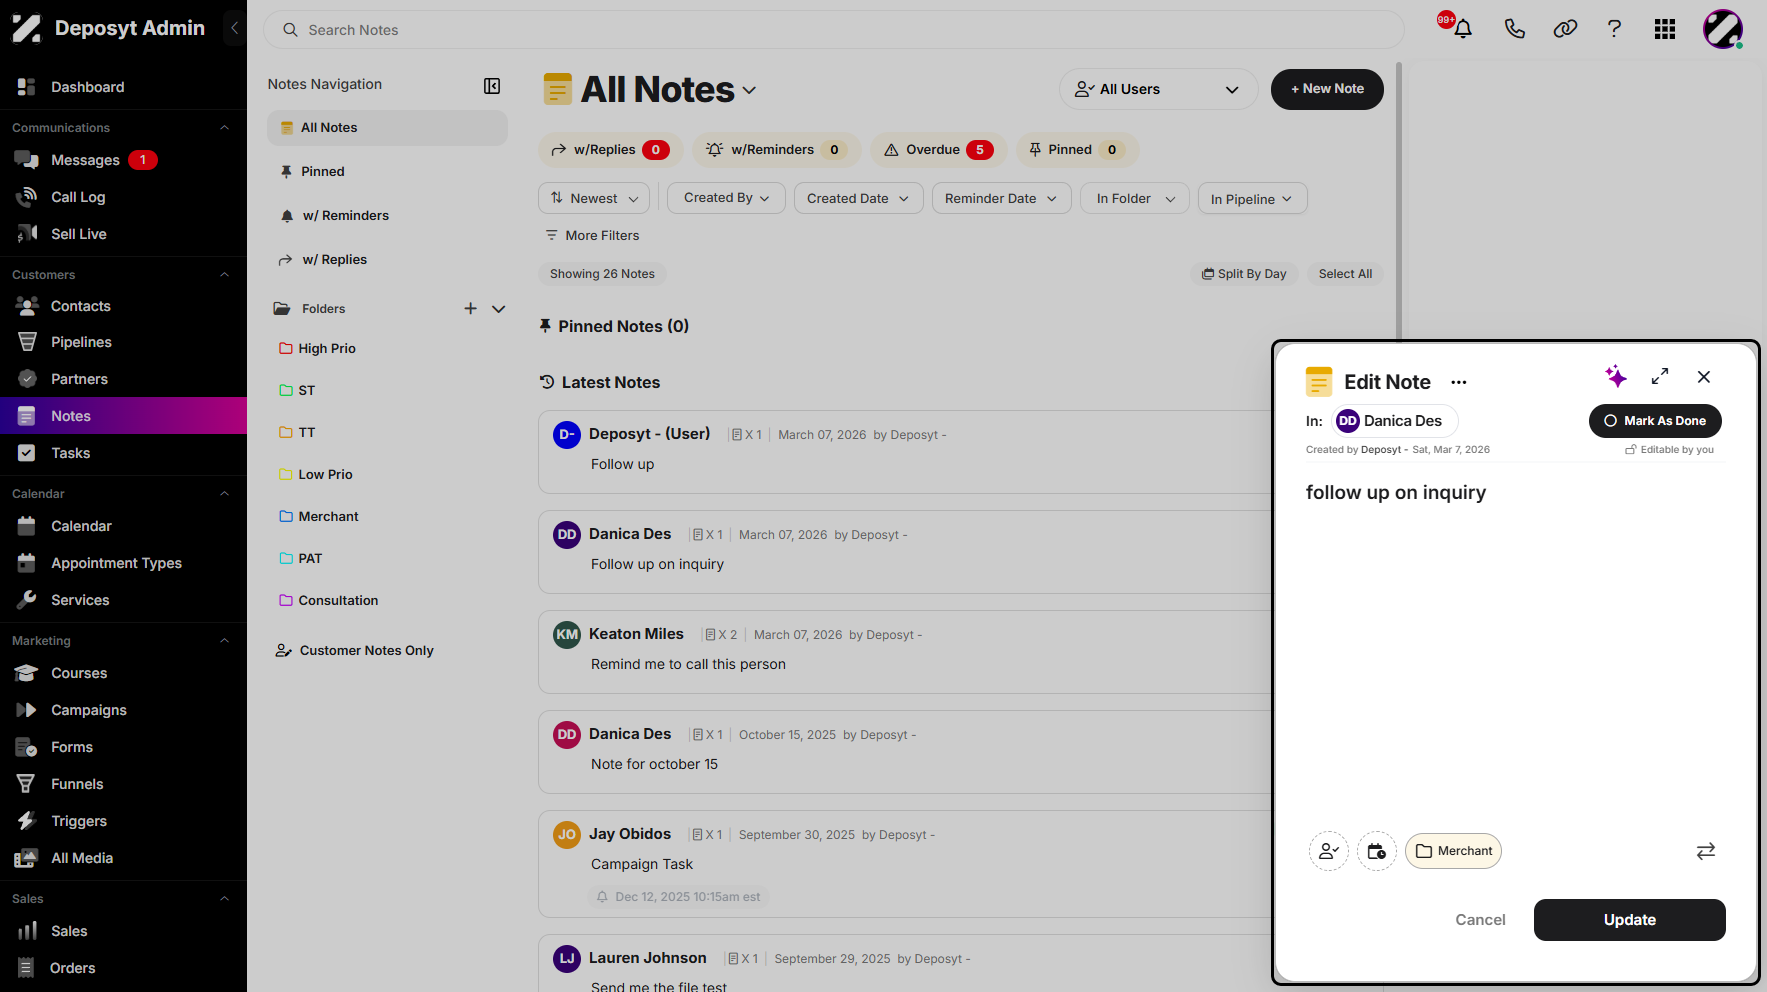Click the reminder calendar icon in Edit Note
Image resolution: width=1767 pixels, height=992 pixels.
pyautogui.click(x=1377, y=851)
